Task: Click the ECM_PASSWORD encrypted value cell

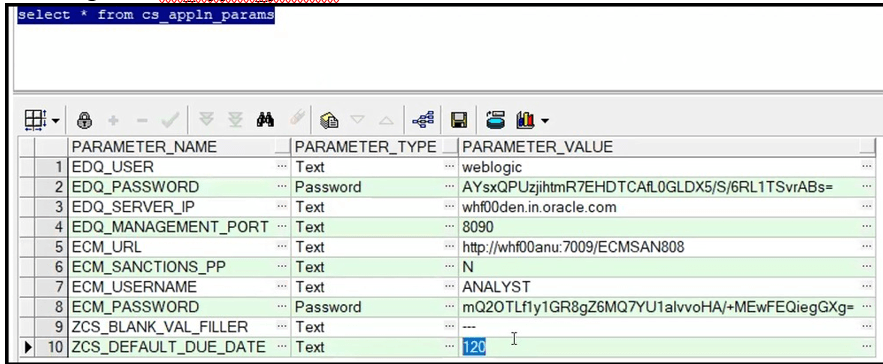Action: [667, 307]
